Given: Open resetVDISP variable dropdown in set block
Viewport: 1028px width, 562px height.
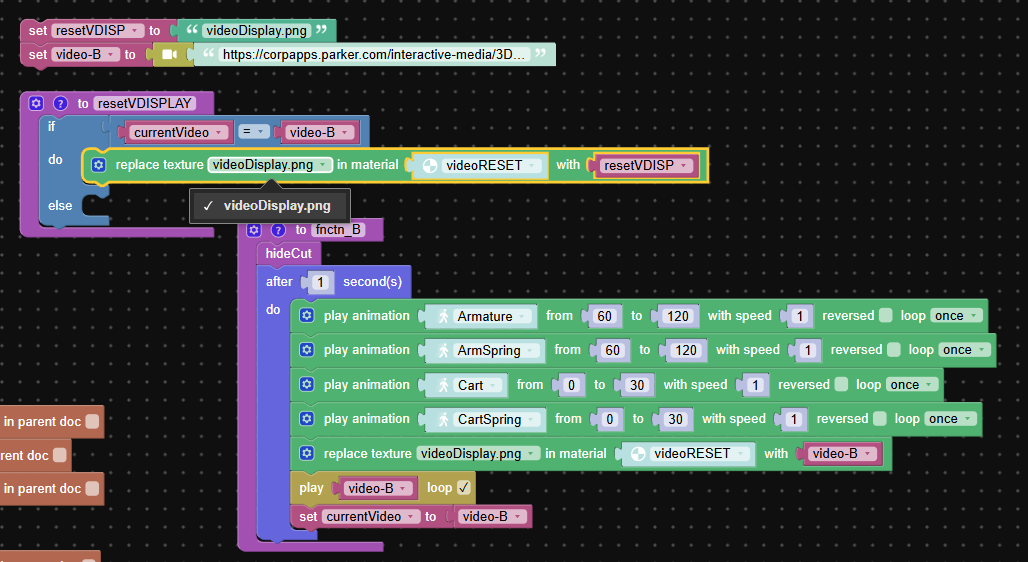Looking at the screenshot, I should click(98, 30).
